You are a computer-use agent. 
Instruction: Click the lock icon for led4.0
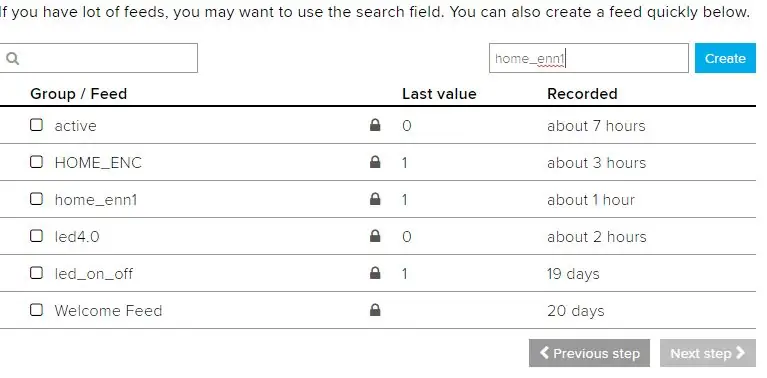coord(375,236)
